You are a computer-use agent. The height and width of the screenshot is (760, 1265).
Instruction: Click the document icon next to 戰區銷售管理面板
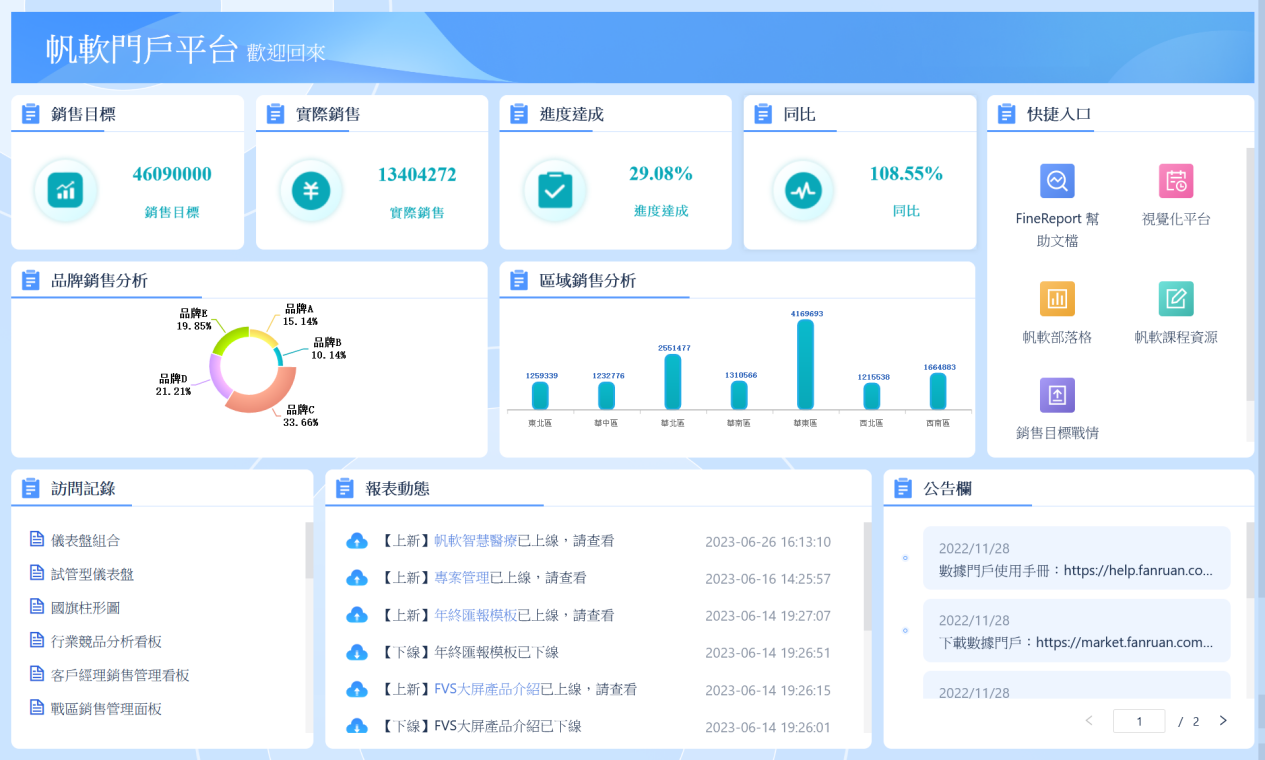click(x=37, y=708)
